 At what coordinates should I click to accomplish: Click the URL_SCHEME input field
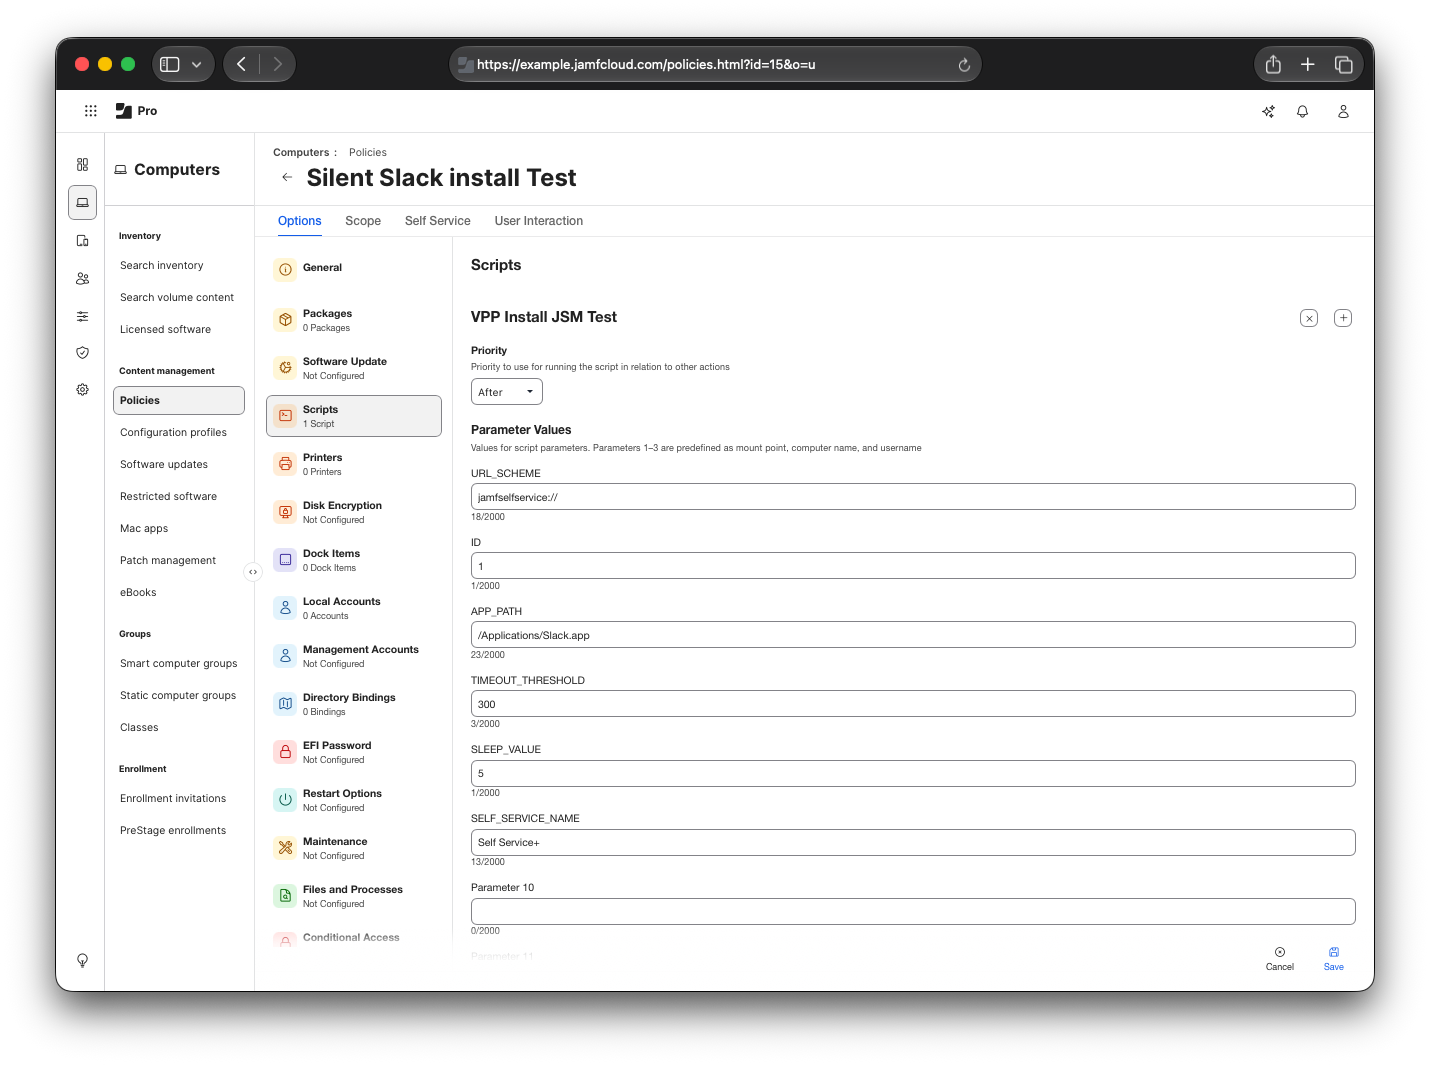(x=913, y=497)
